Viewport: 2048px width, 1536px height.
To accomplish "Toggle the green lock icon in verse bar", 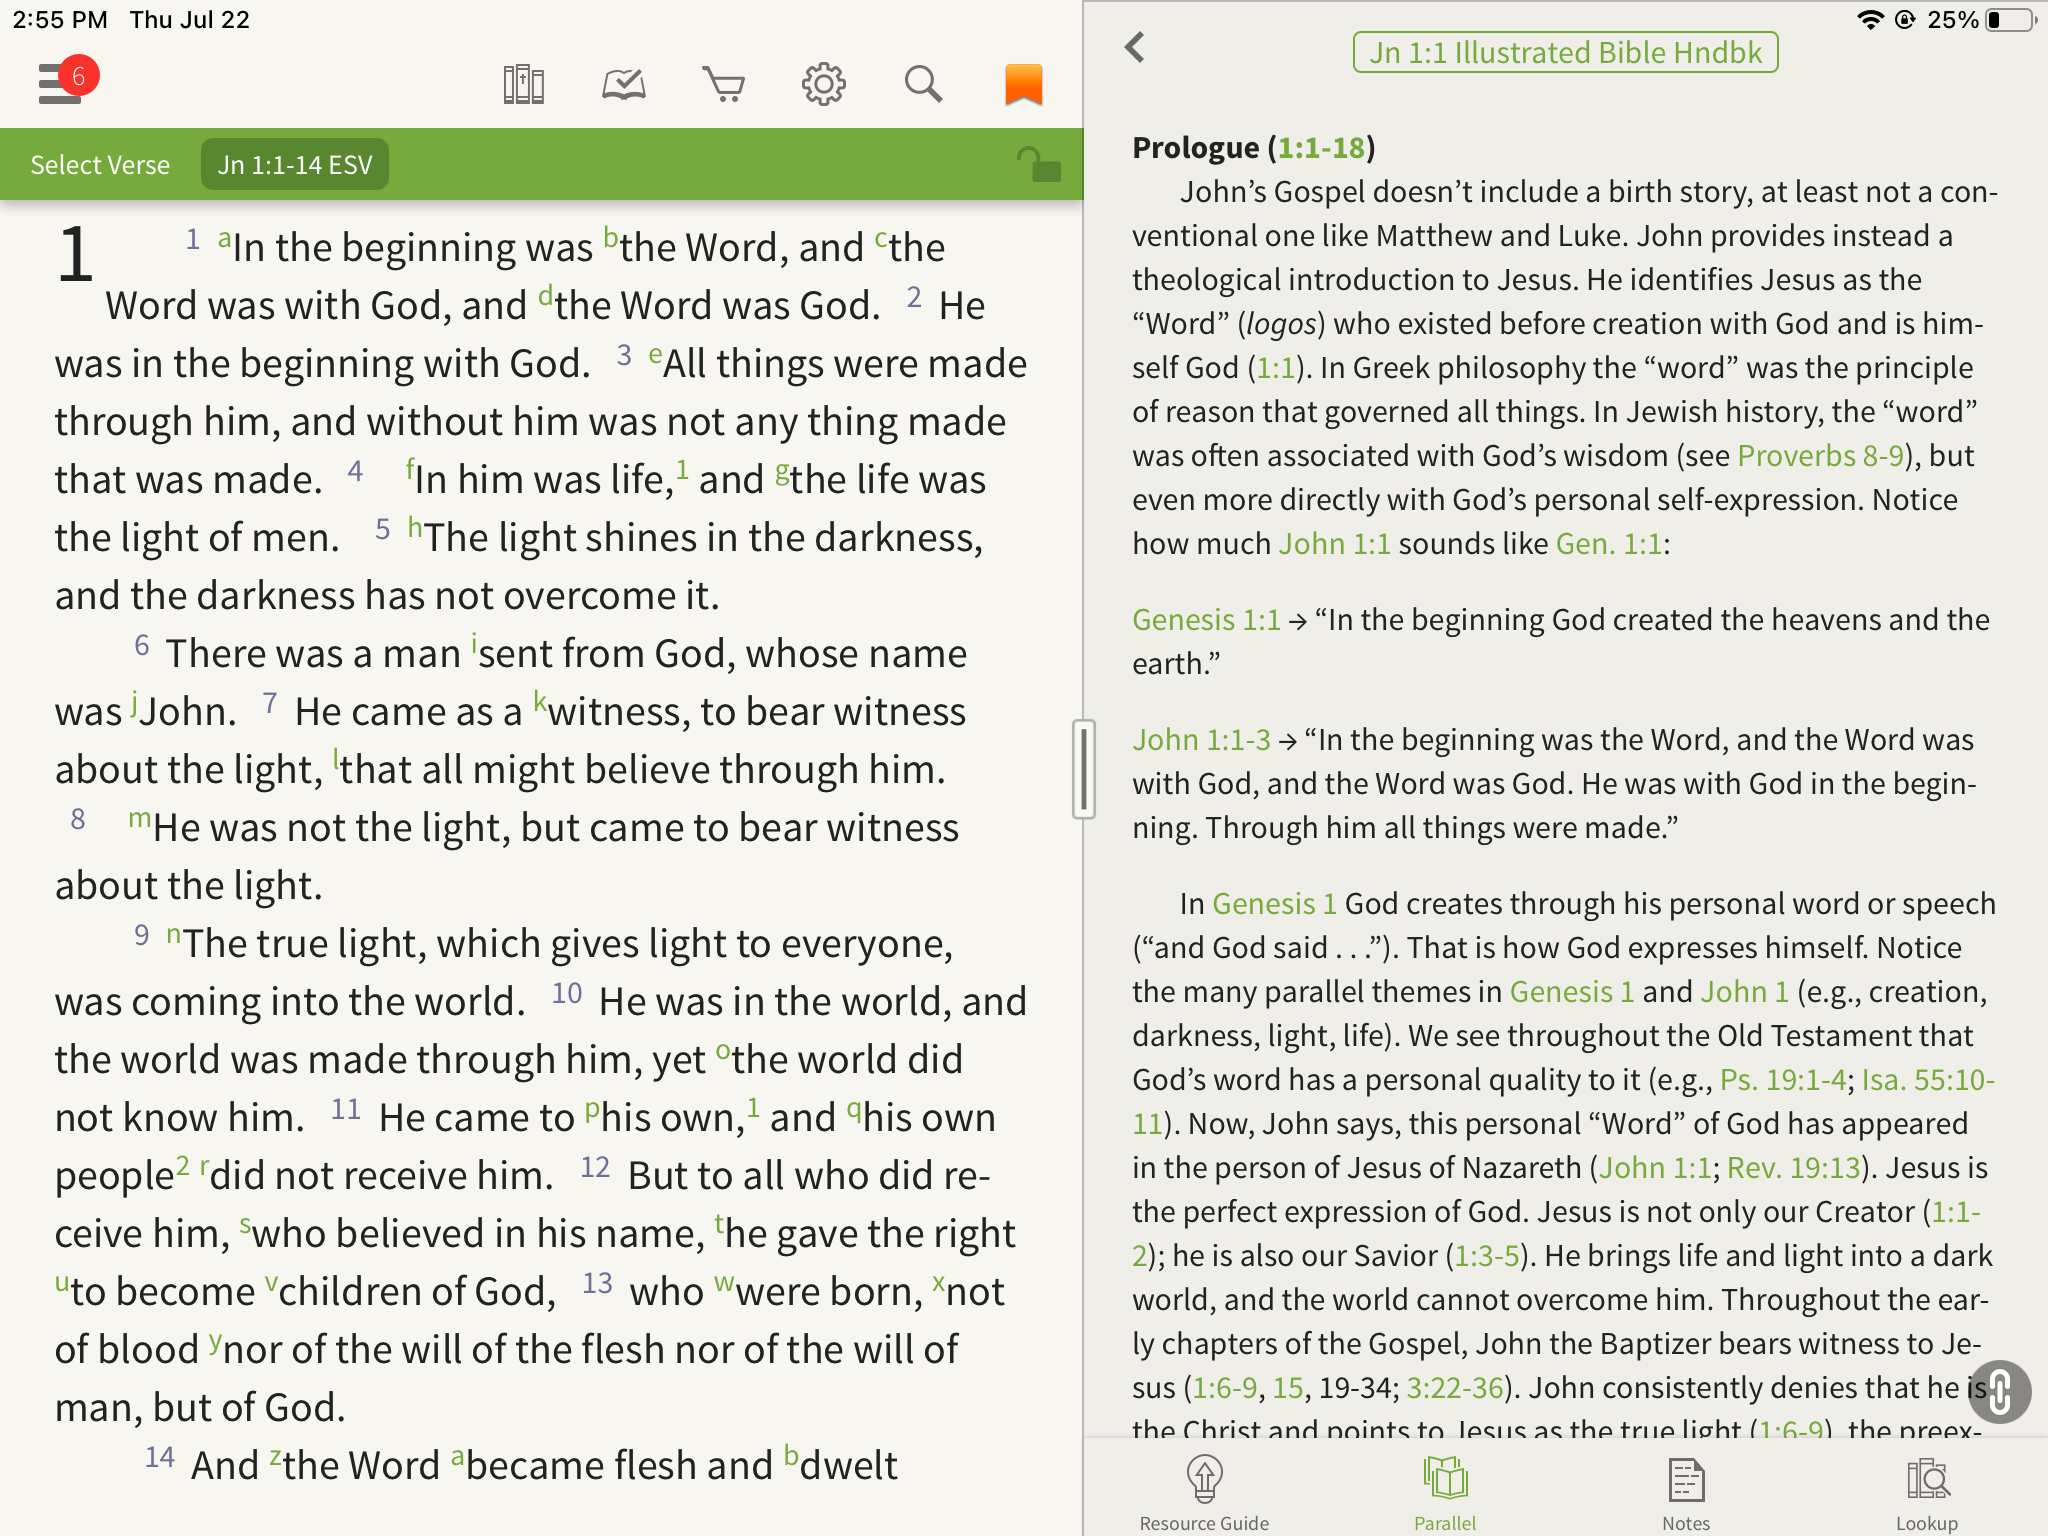I will [x=1038, y=165].
